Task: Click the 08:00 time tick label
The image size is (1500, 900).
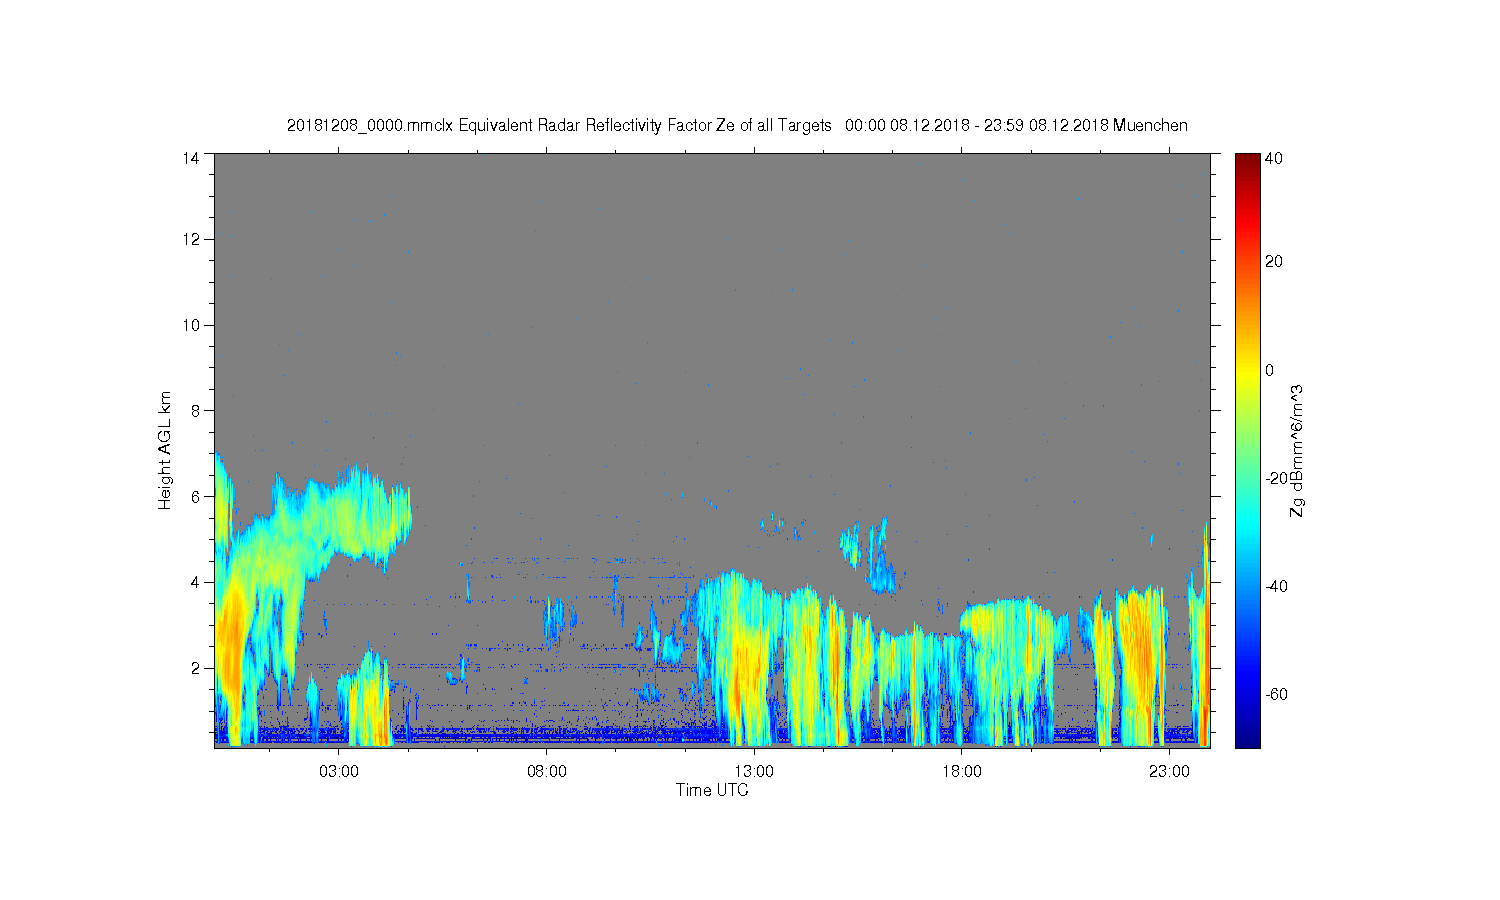Action: tap(547, 772)
